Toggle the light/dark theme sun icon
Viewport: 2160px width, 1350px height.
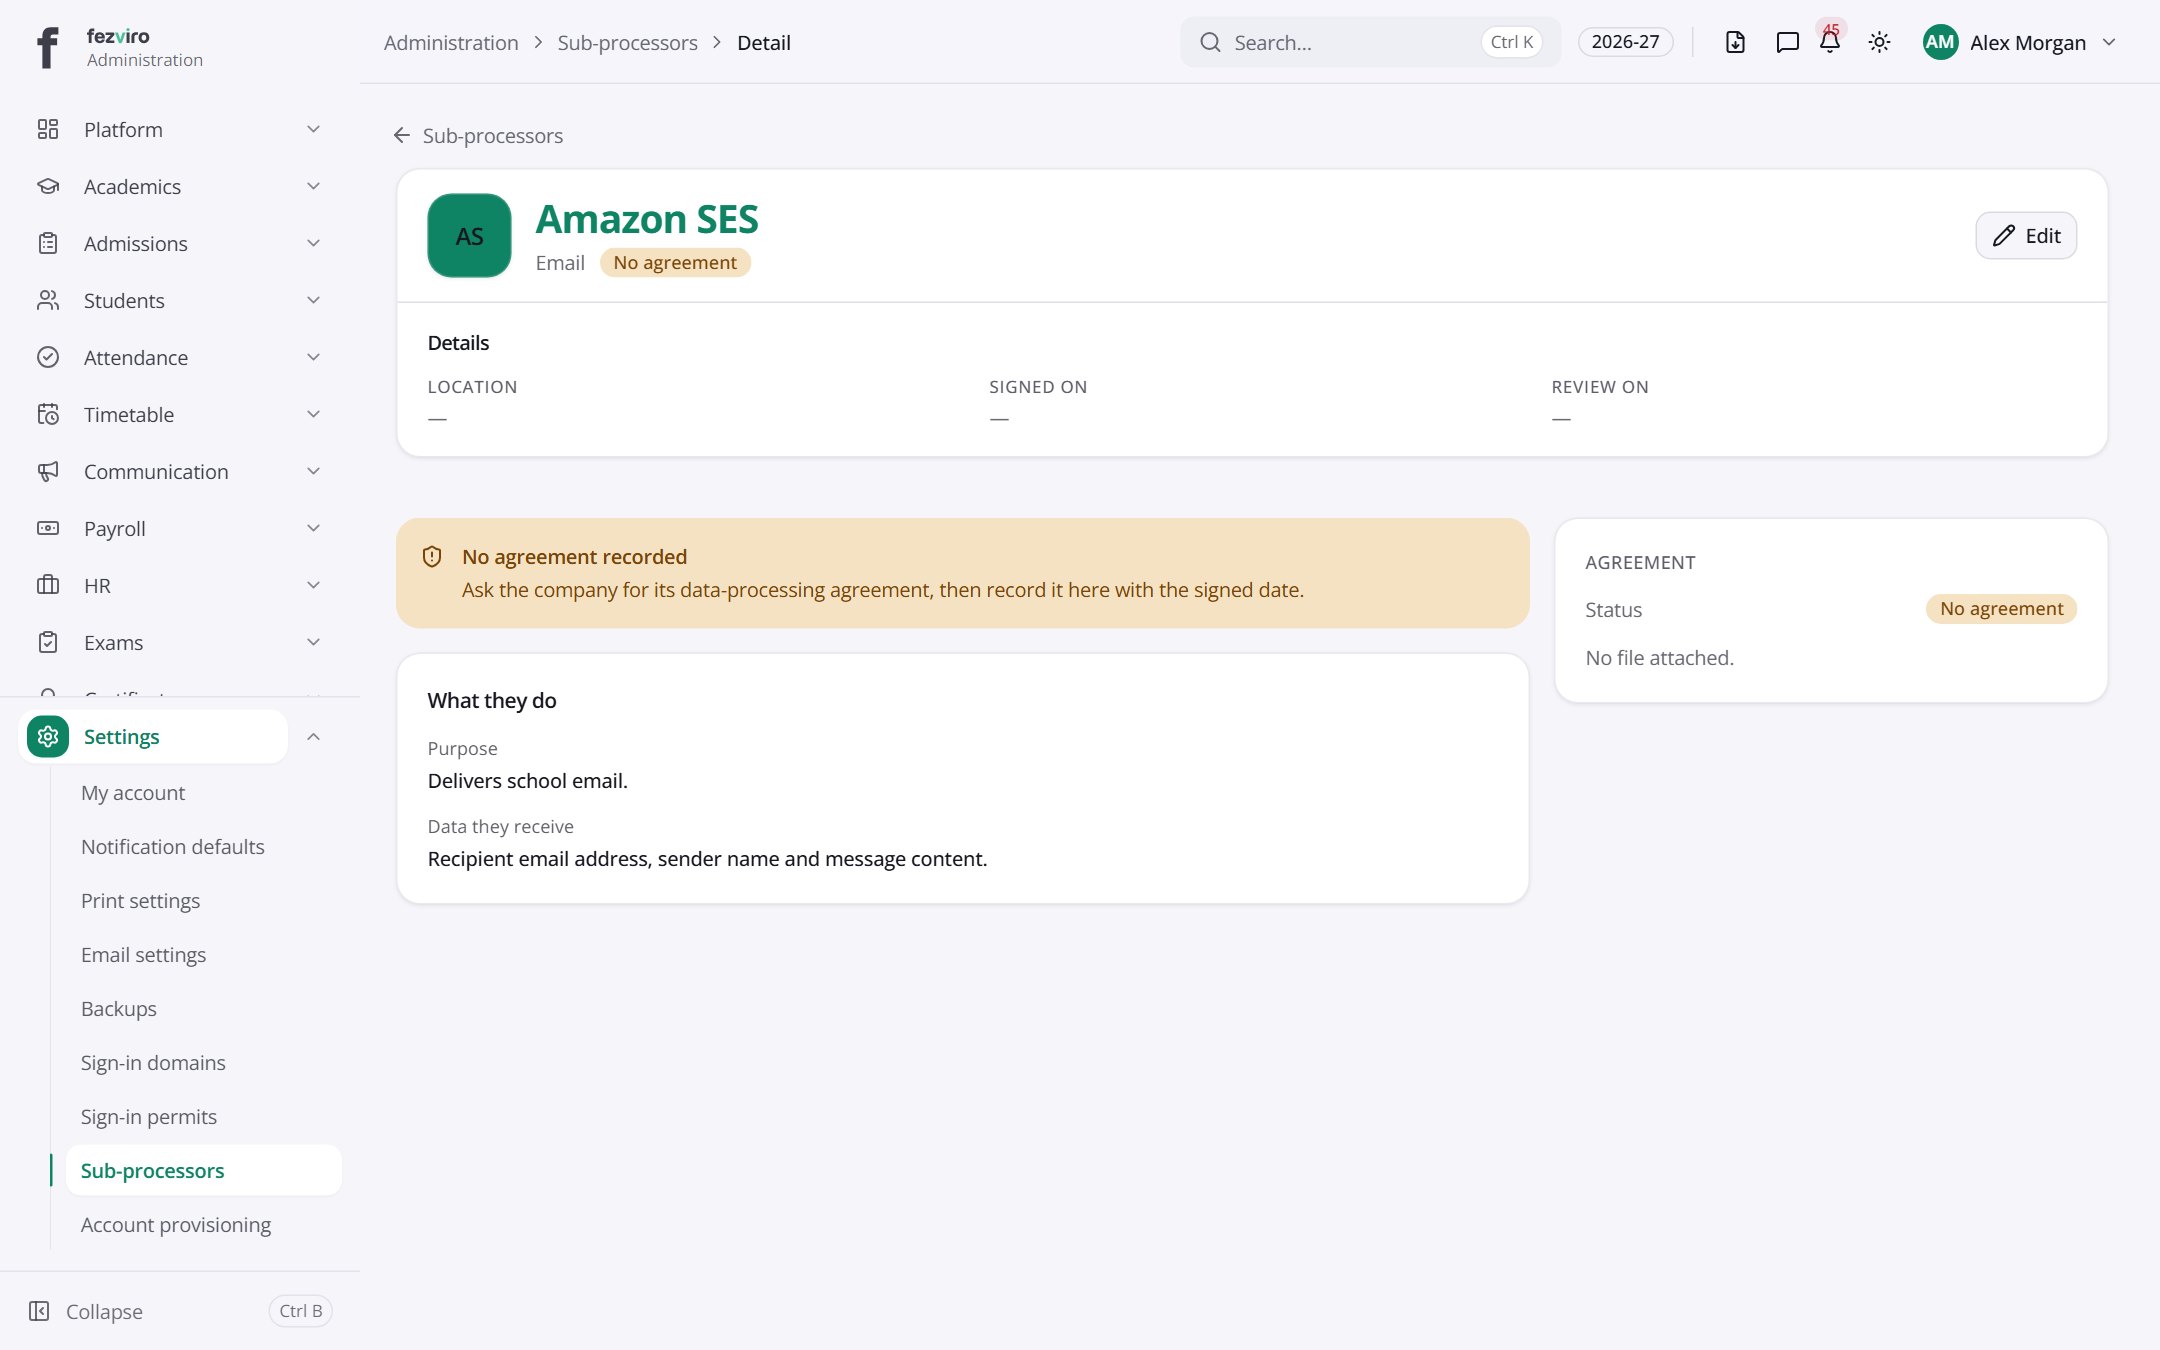coord(1879,42)
